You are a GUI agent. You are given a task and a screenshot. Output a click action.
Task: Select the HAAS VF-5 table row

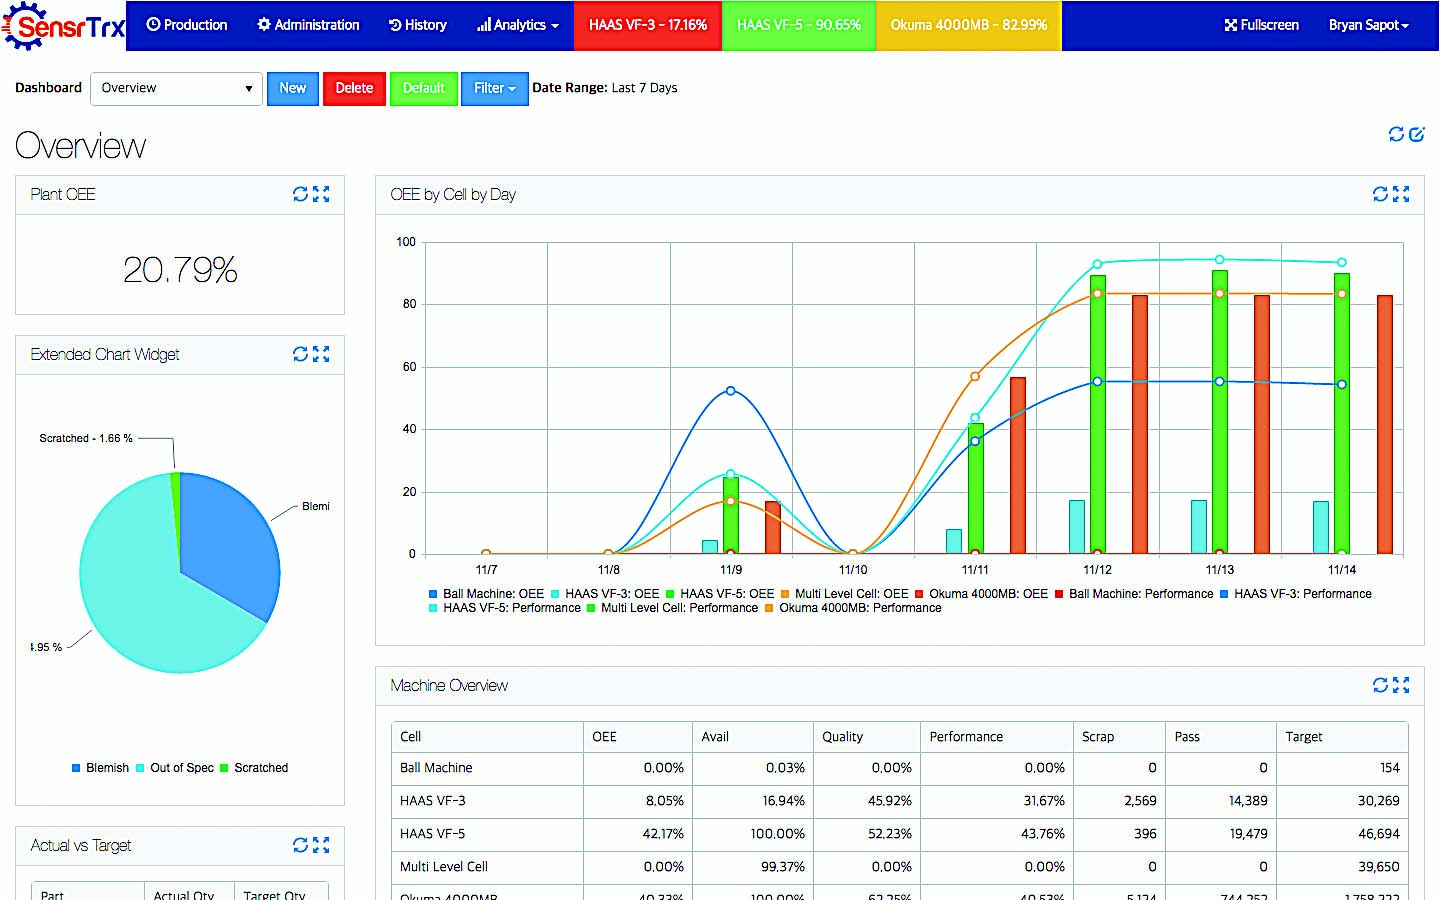pyautogui.click(x=899, y=834)
